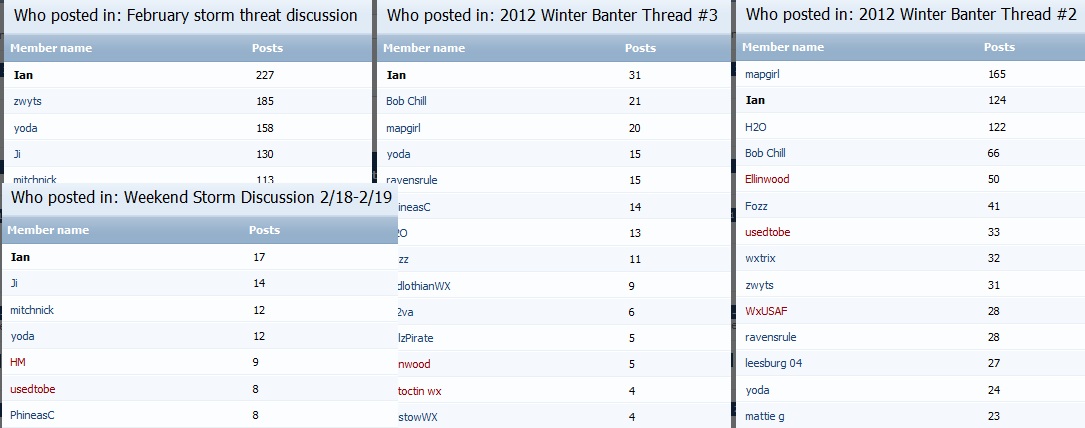Viewport: 1085px width, 428px height.
Task: Select HM member name
Action: (x=18, y=362)
